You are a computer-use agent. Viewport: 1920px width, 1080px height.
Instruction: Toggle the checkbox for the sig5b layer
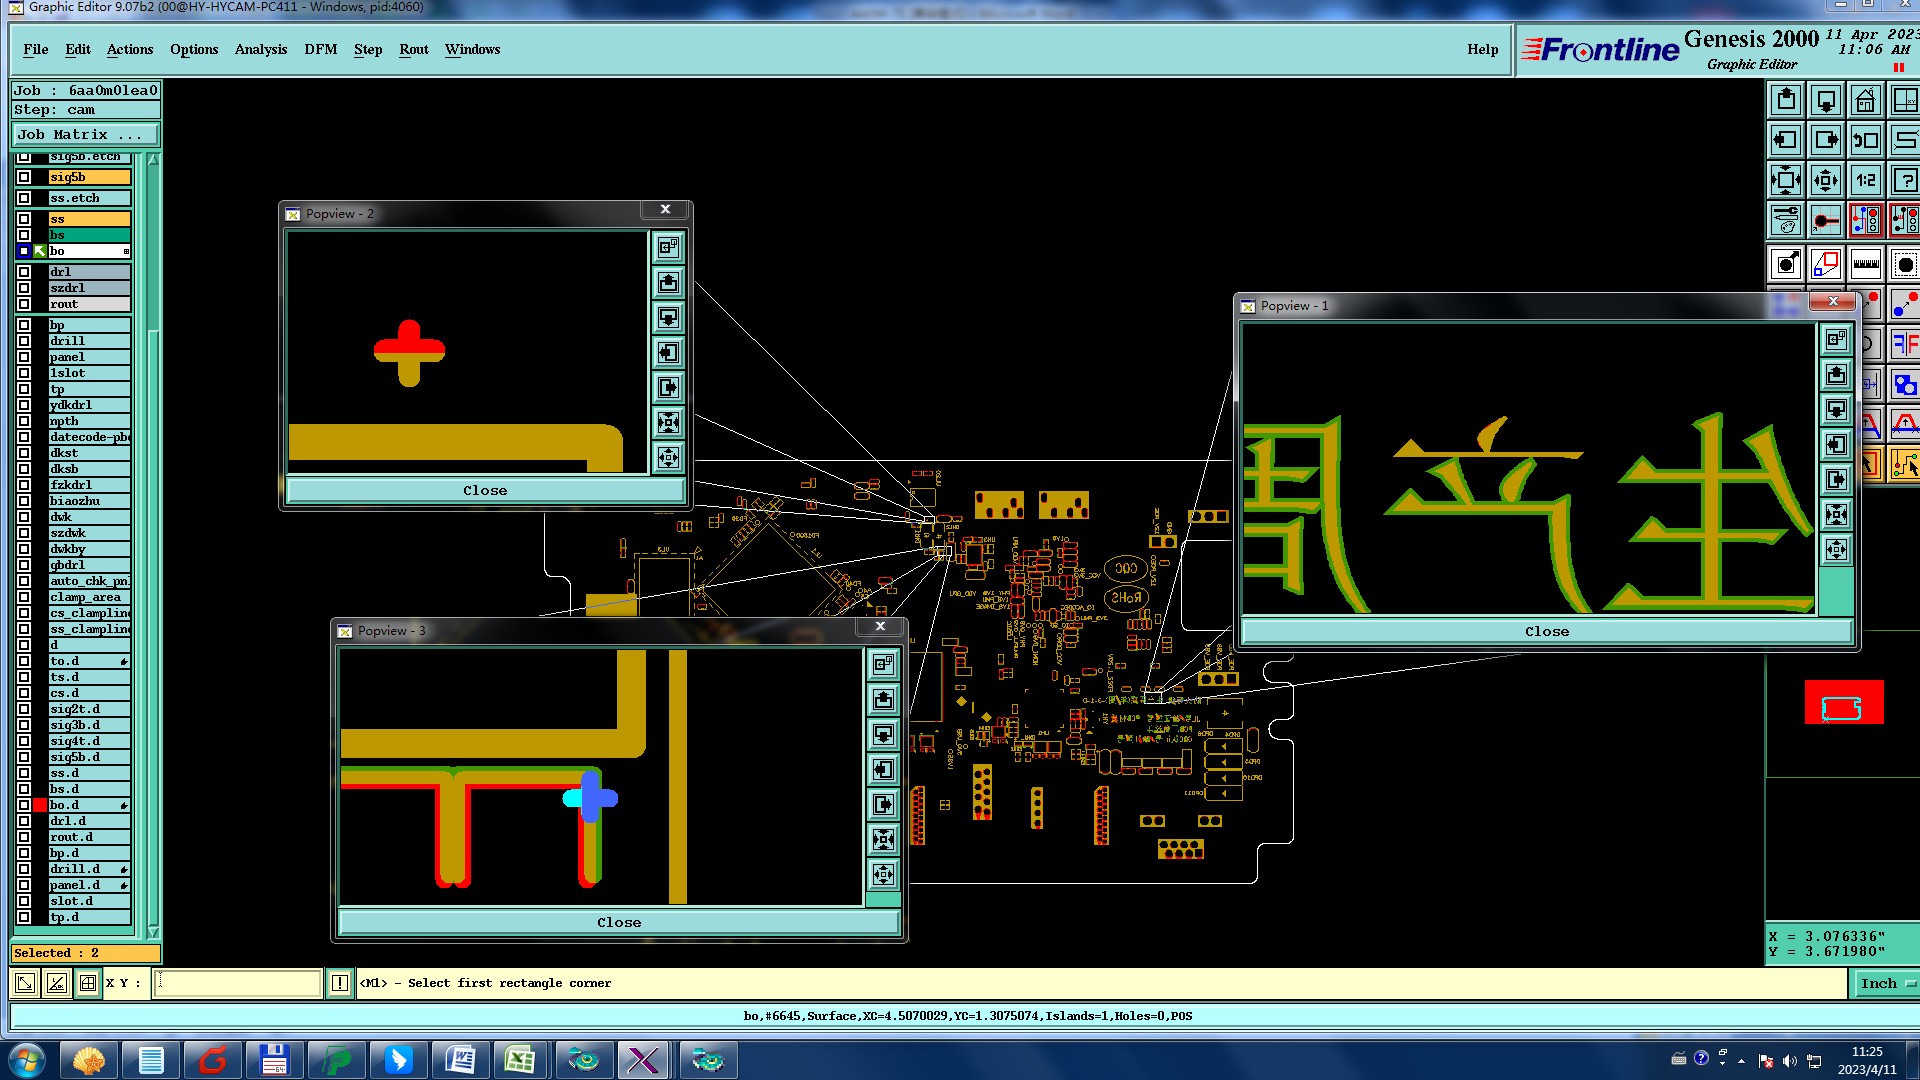(24, 177)
